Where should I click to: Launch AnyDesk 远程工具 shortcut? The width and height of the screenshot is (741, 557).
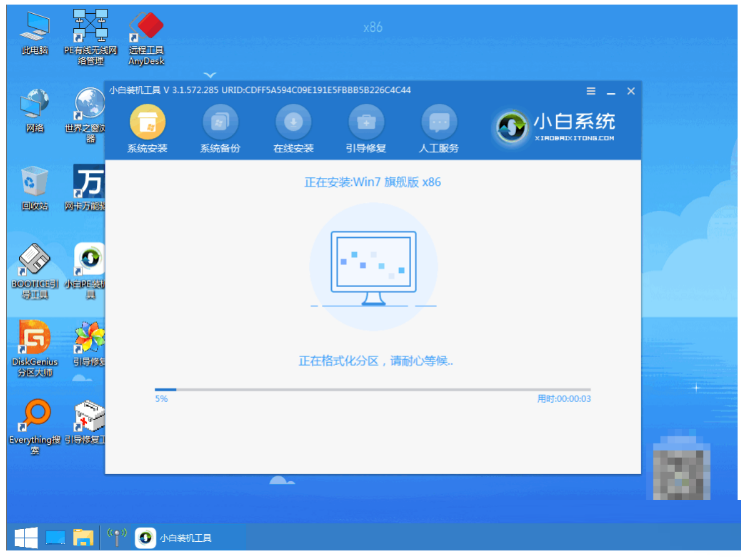pos(146,38)
